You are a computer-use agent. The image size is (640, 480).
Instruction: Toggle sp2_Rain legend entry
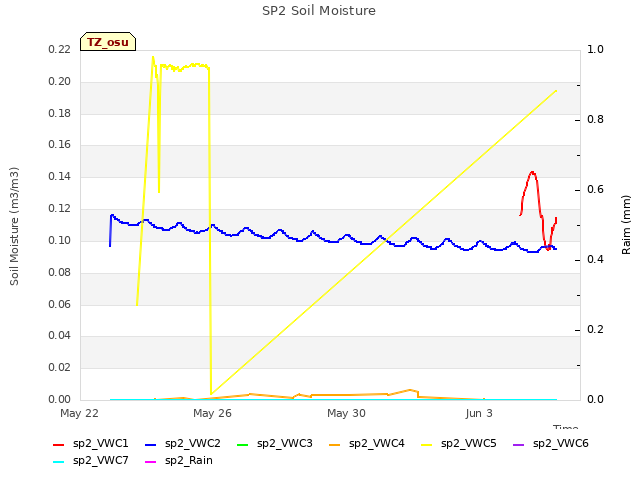tap(179, 461)
